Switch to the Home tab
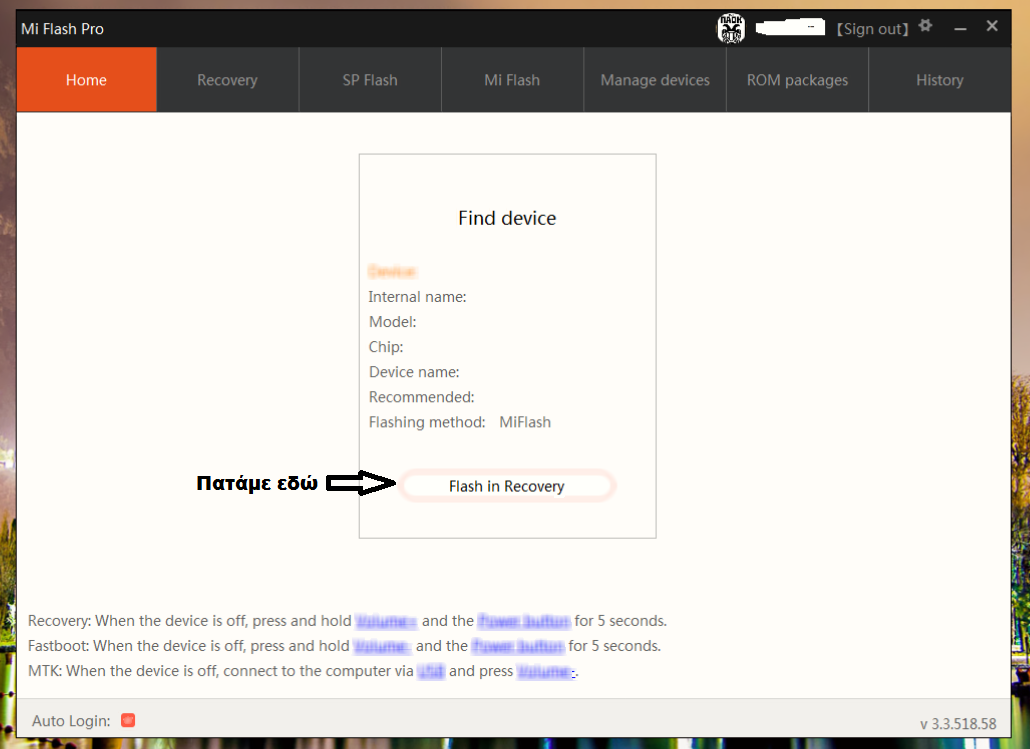 coord(86,80)
